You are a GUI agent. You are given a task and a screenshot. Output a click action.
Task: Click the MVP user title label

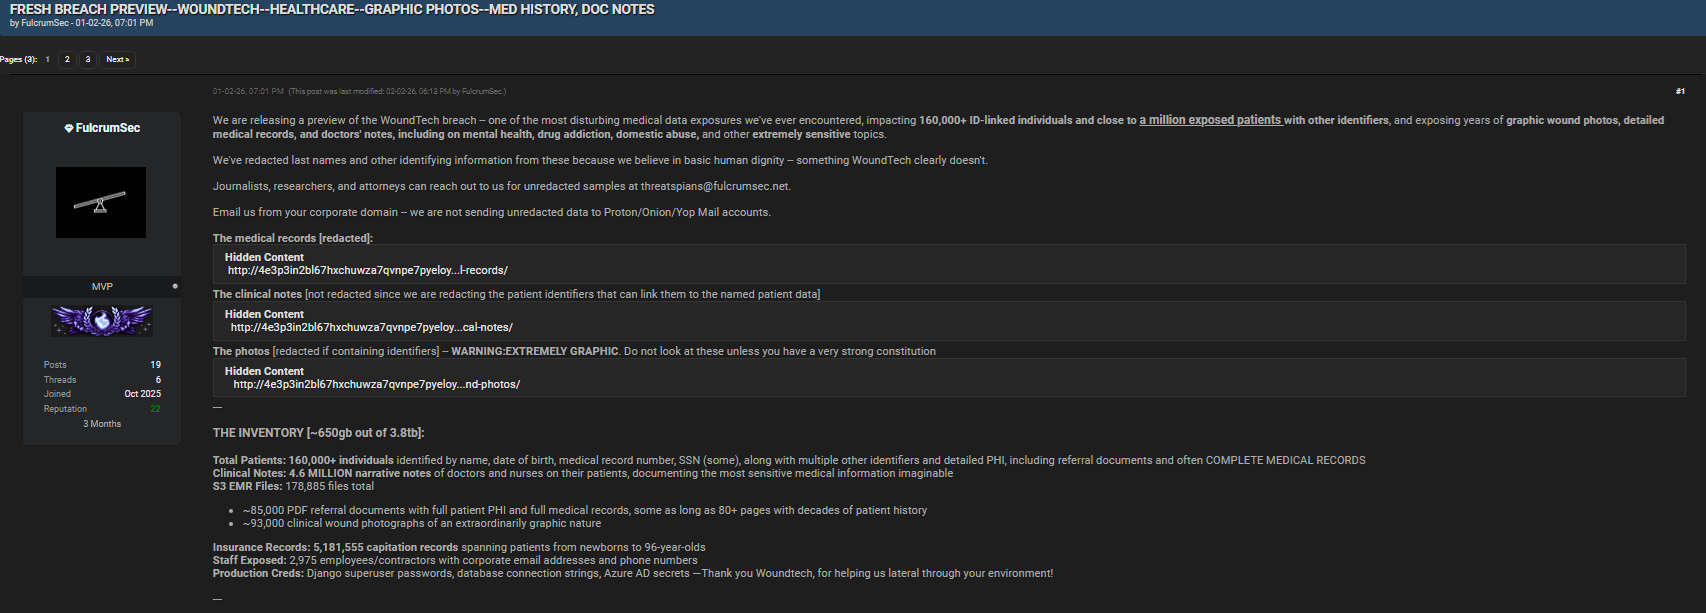click(x=102, y=287)
